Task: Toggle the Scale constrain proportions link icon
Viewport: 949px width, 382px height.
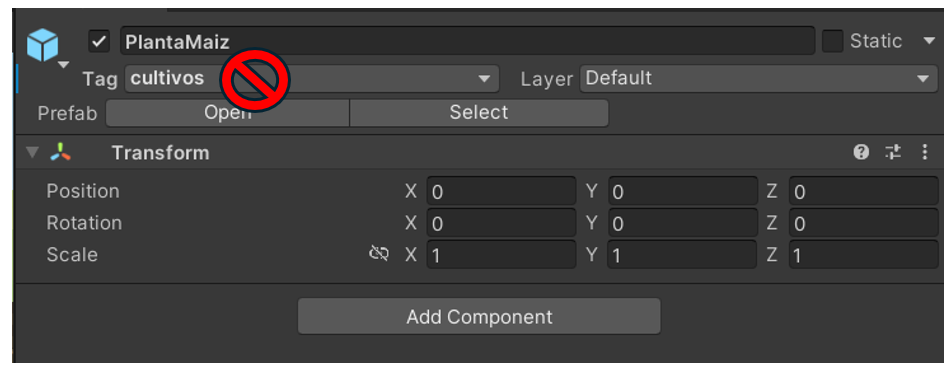Action: point(379,254)
